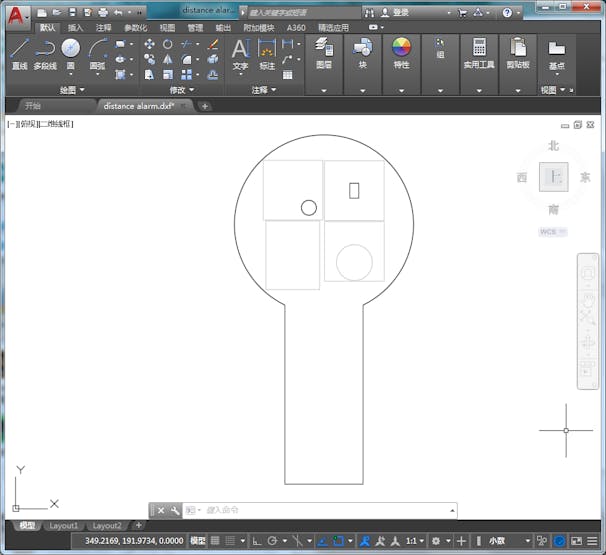
Task: Click the 登录 sign-in button
Action: click(400, 12)
